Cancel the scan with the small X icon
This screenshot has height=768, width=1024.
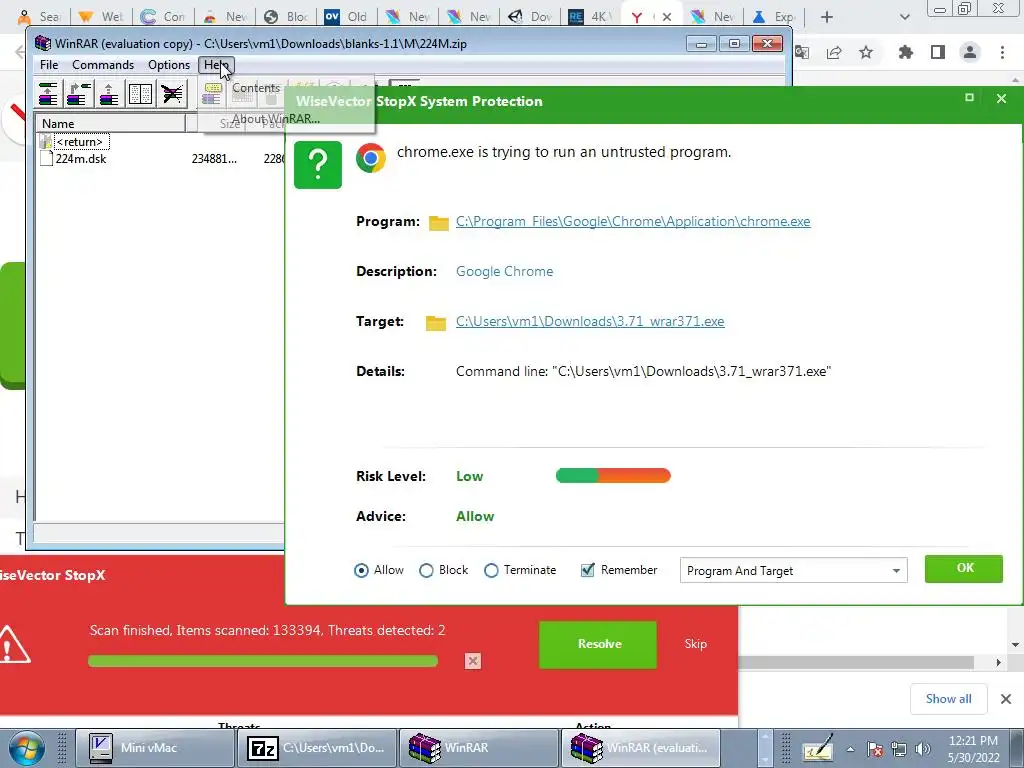click(473, 661)
